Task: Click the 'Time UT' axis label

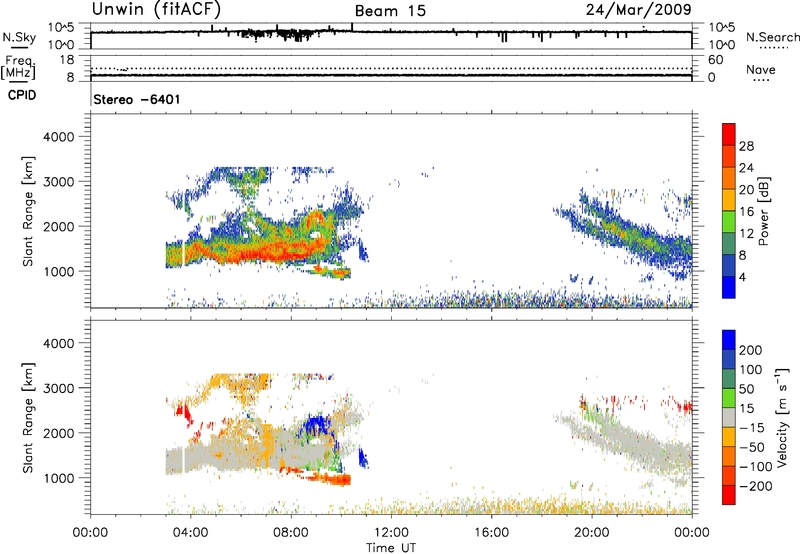Action: [x=391, y=547]
